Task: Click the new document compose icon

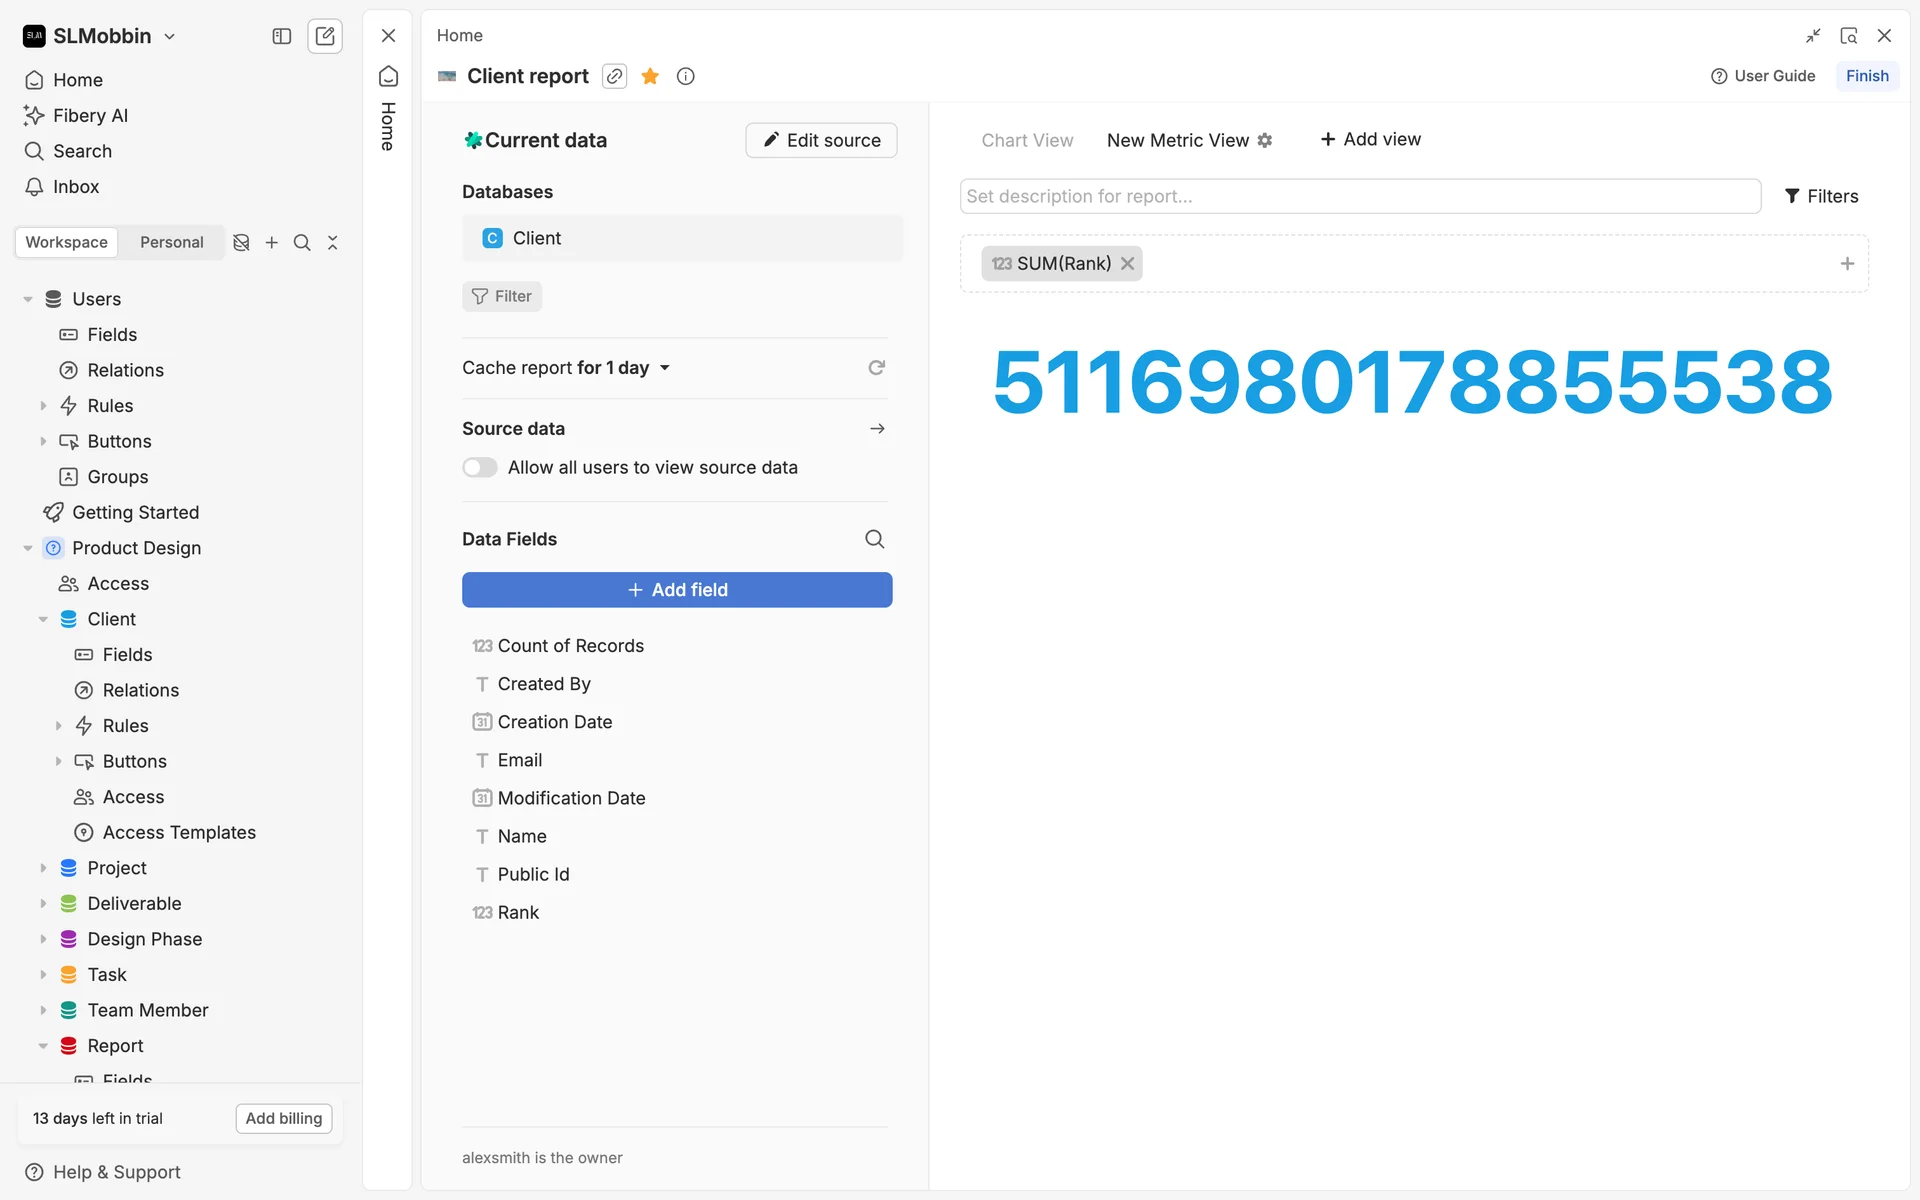Action: click(325, 36)
